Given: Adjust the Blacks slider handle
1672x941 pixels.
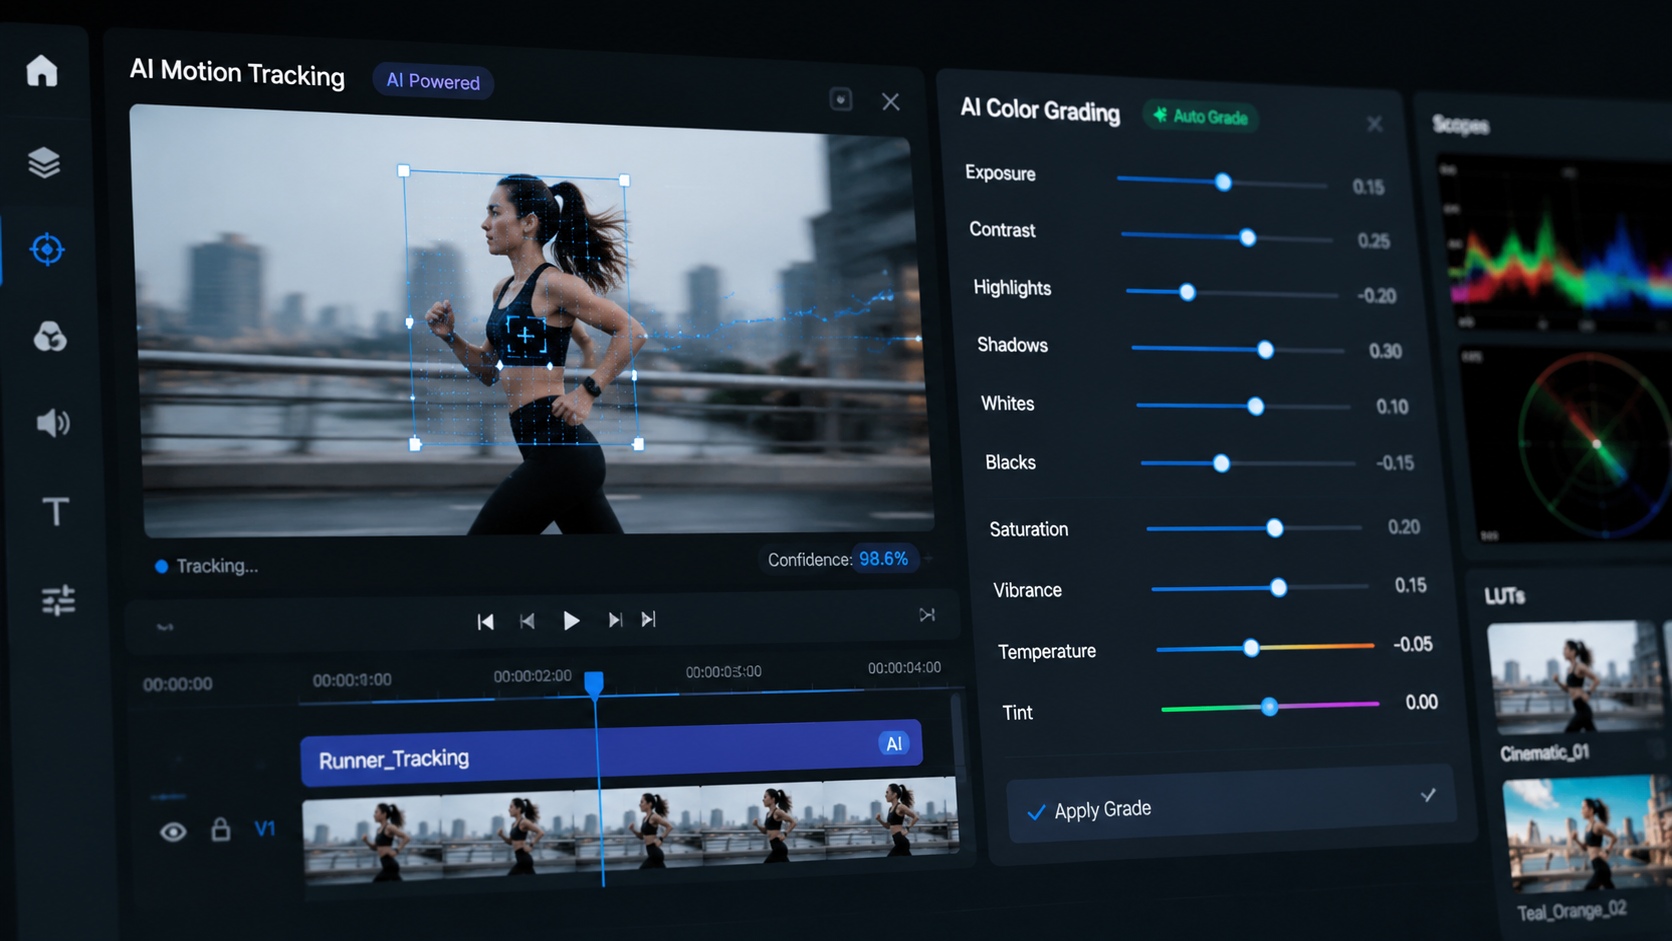Looking at the screenshot, I should tap(1221, 463).
